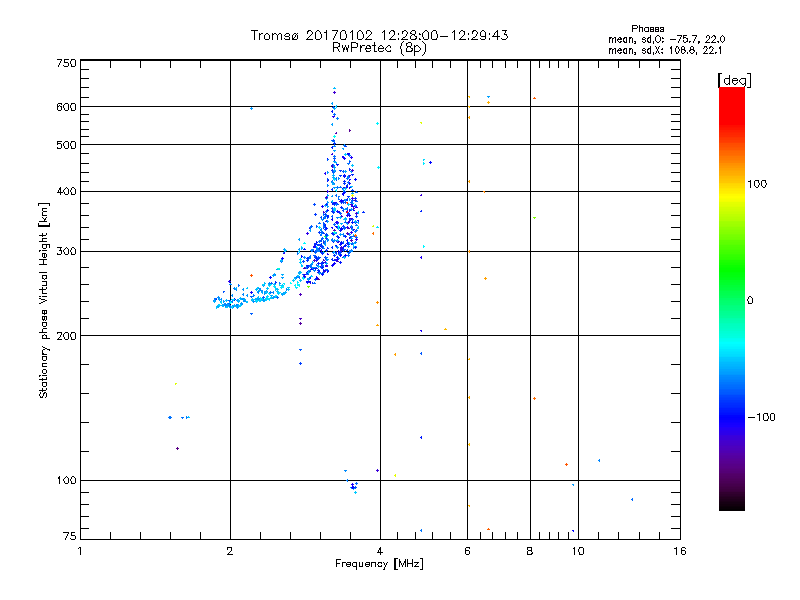
Task: Click the 200 tick label on the height axis
Action: 66,336
